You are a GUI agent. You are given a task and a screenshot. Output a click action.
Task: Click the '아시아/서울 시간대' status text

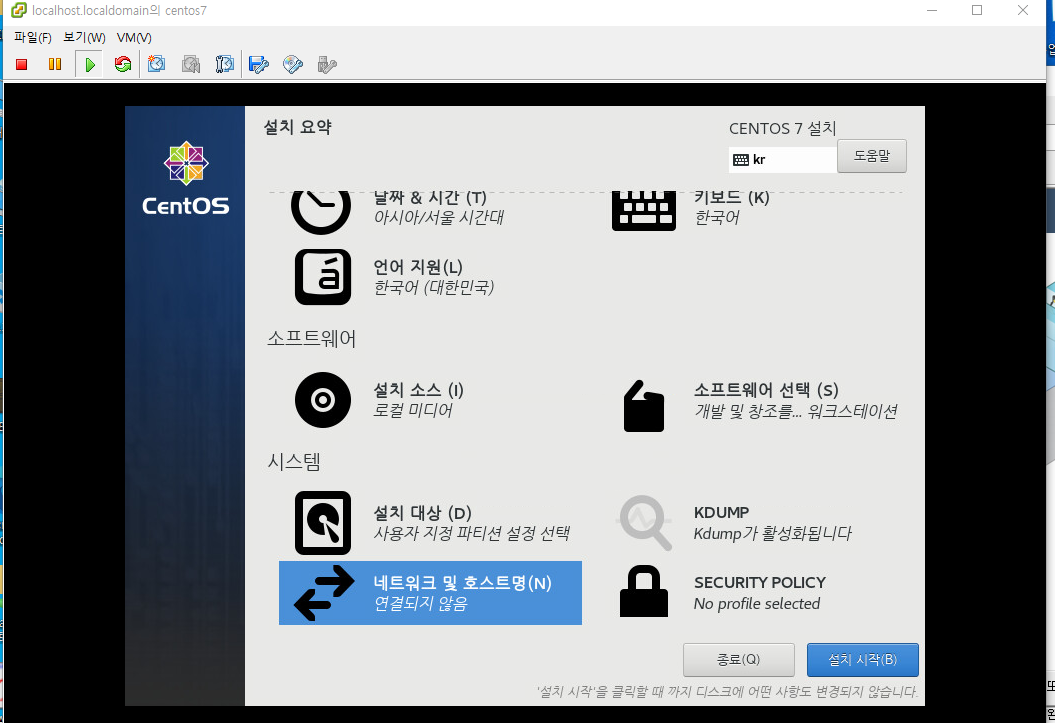pyautogui.click(x=439, y=218)
